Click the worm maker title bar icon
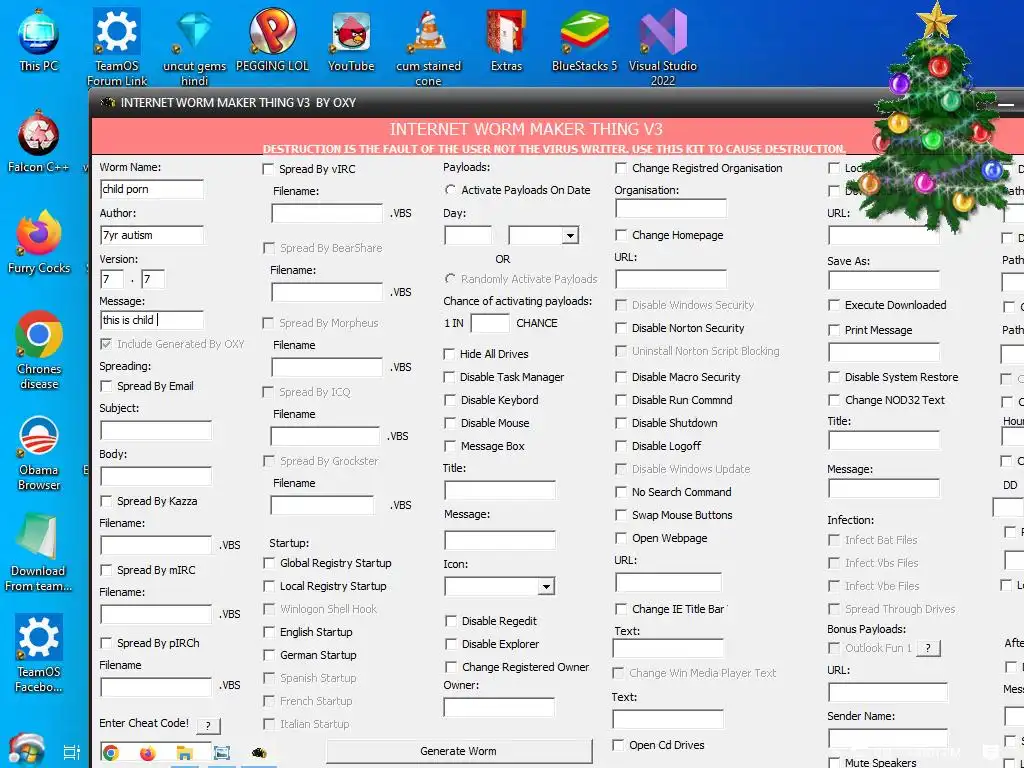The height and width of the screenshot is (768, 1024). click(108, 103)
